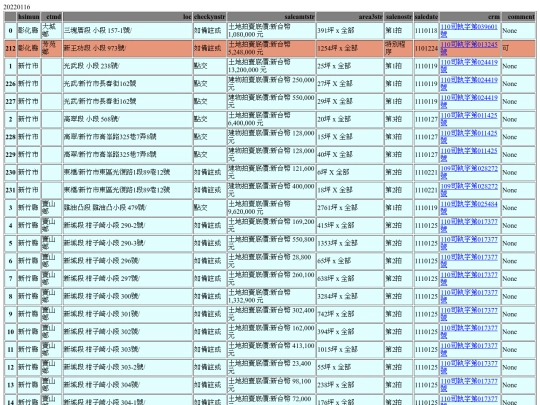Click the area3str column header
The image size is (540, 405).
350,17
